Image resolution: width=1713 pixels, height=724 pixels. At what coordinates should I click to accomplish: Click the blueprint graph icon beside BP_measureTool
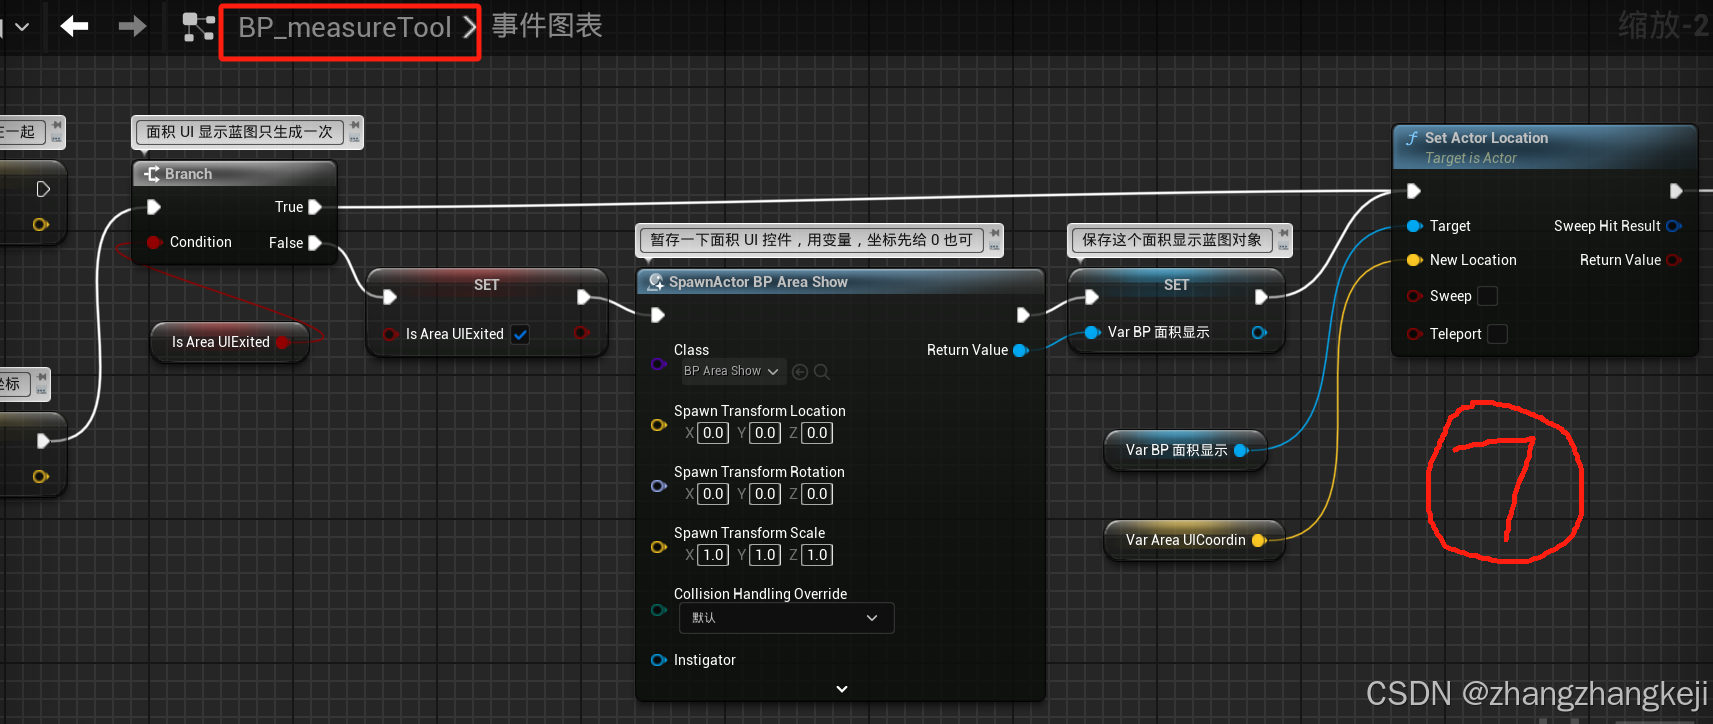[x=199, y=27]
